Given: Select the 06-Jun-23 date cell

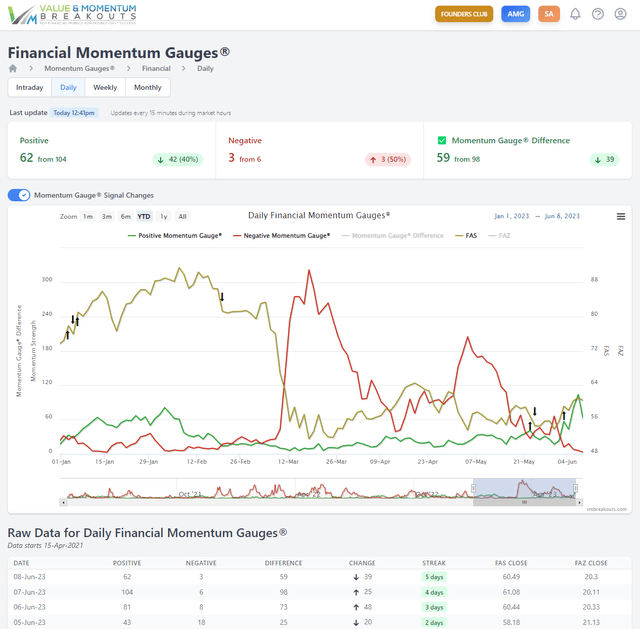Looking at the screenshot, I should point(29,607).
